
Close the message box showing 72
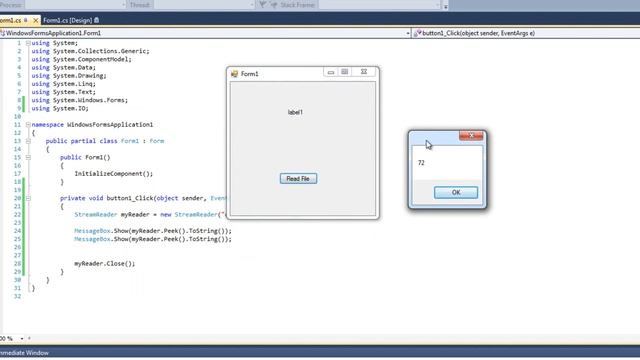[x=471, y=136]
